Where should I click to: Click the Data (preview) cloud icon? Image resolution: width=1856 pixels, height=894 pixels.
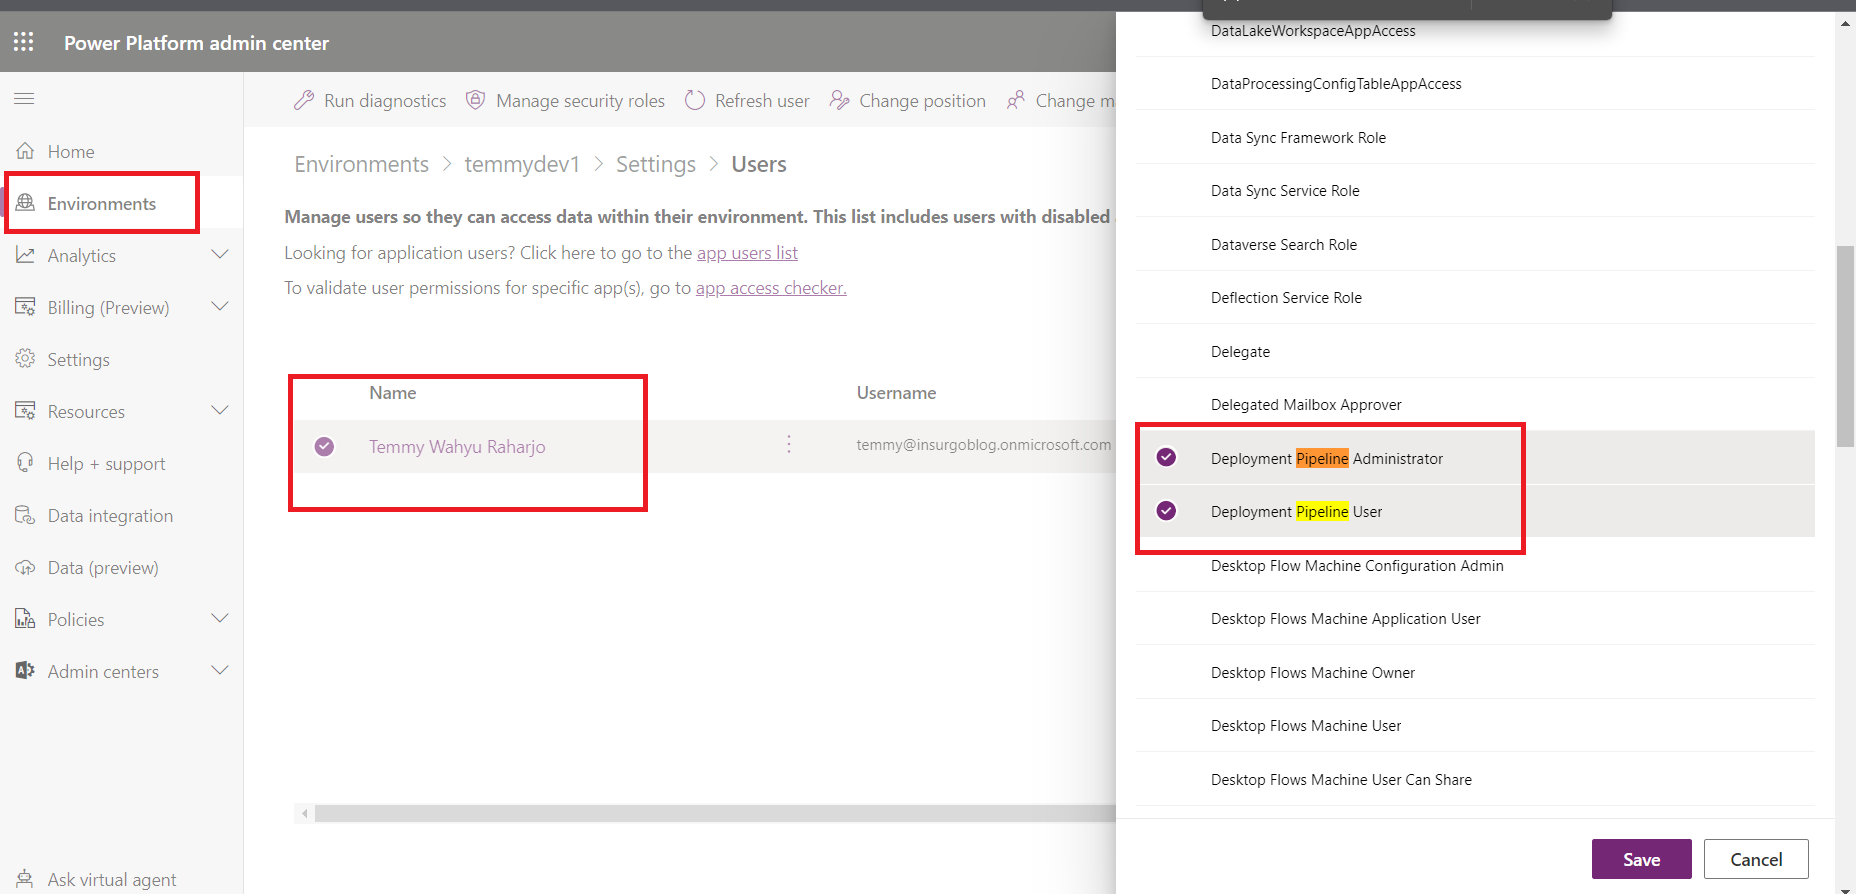pyautogui.click(x=25, y=567)
